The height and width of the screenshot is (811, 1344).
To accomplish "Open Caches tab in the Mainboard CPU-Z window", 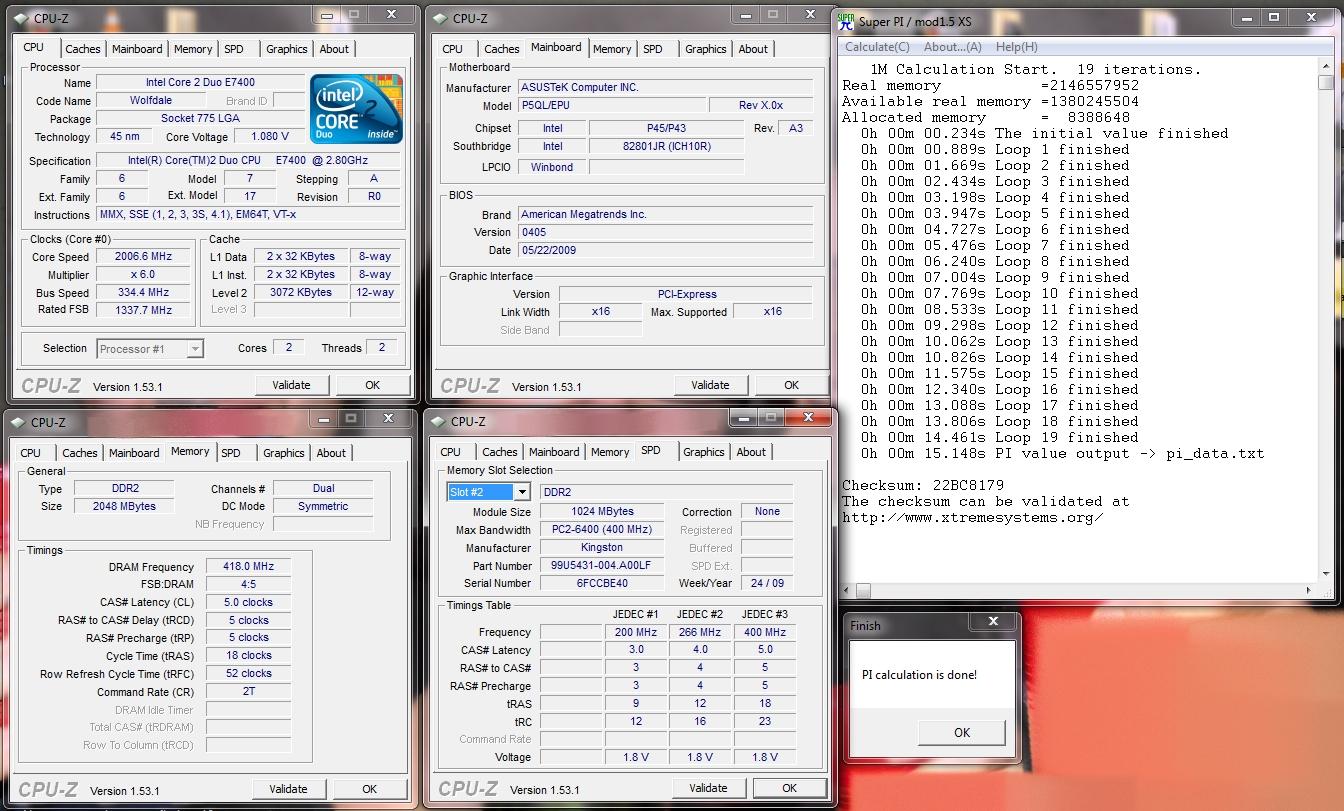I will click(x=501, y=49).
